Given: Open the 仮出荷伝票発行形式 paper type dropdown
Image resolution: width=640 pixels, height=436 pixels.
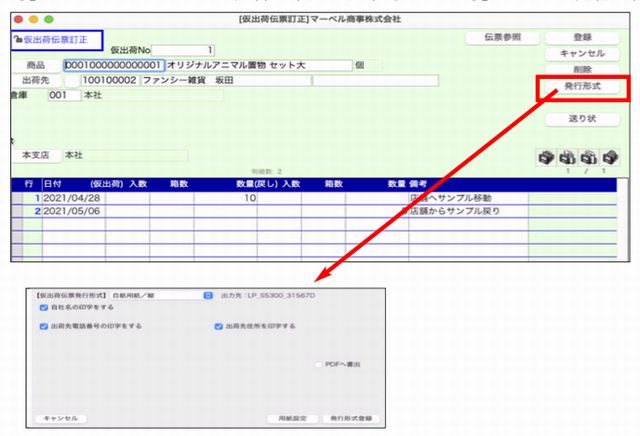Looking at the screenshot, I should [x=208, y=295].
